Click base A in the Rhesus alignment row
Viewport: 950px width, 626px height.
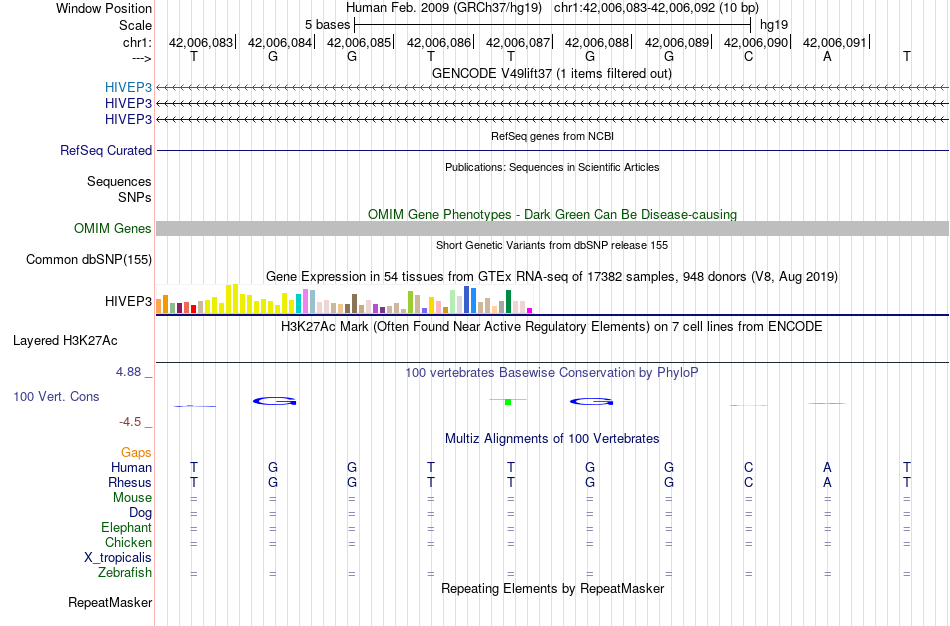pyautogui.click(x=827, y=482)
